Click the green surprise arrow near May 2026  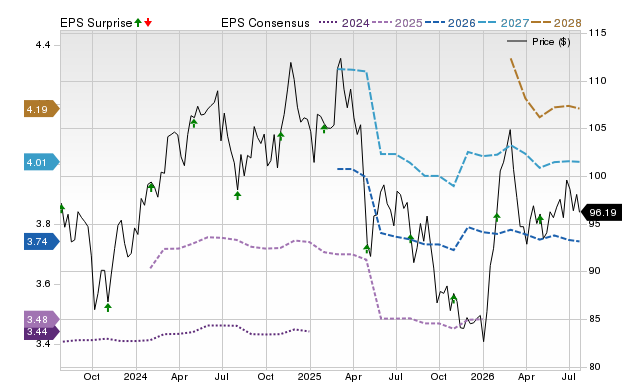click(x=540, y=219)
